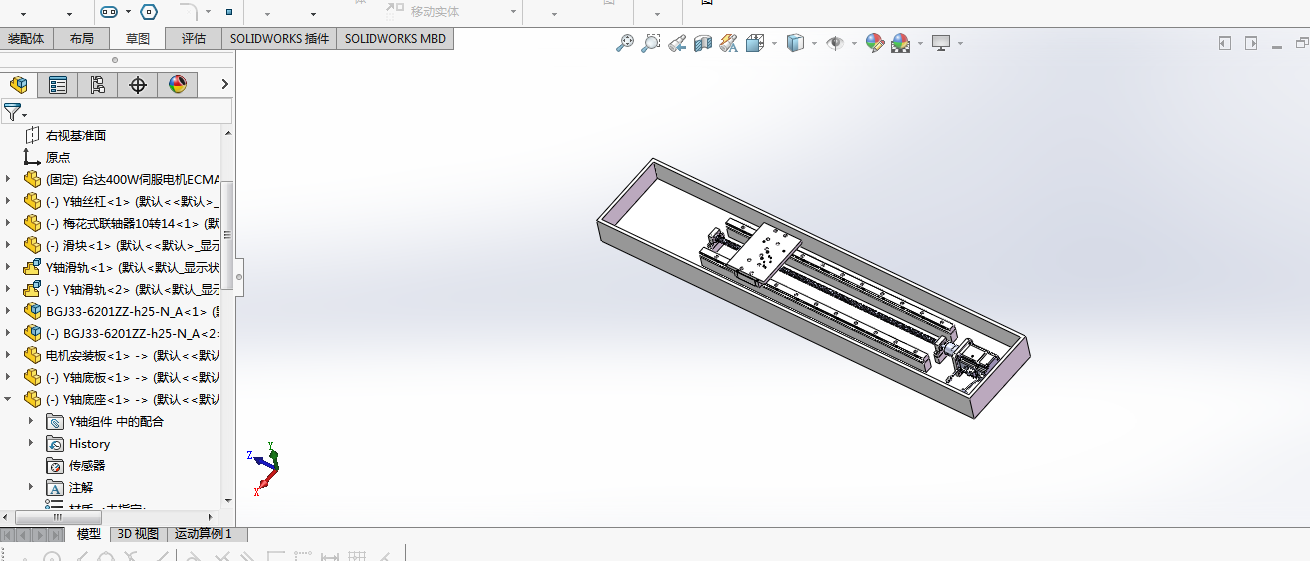Click the Zoom to Area icon

651,43
